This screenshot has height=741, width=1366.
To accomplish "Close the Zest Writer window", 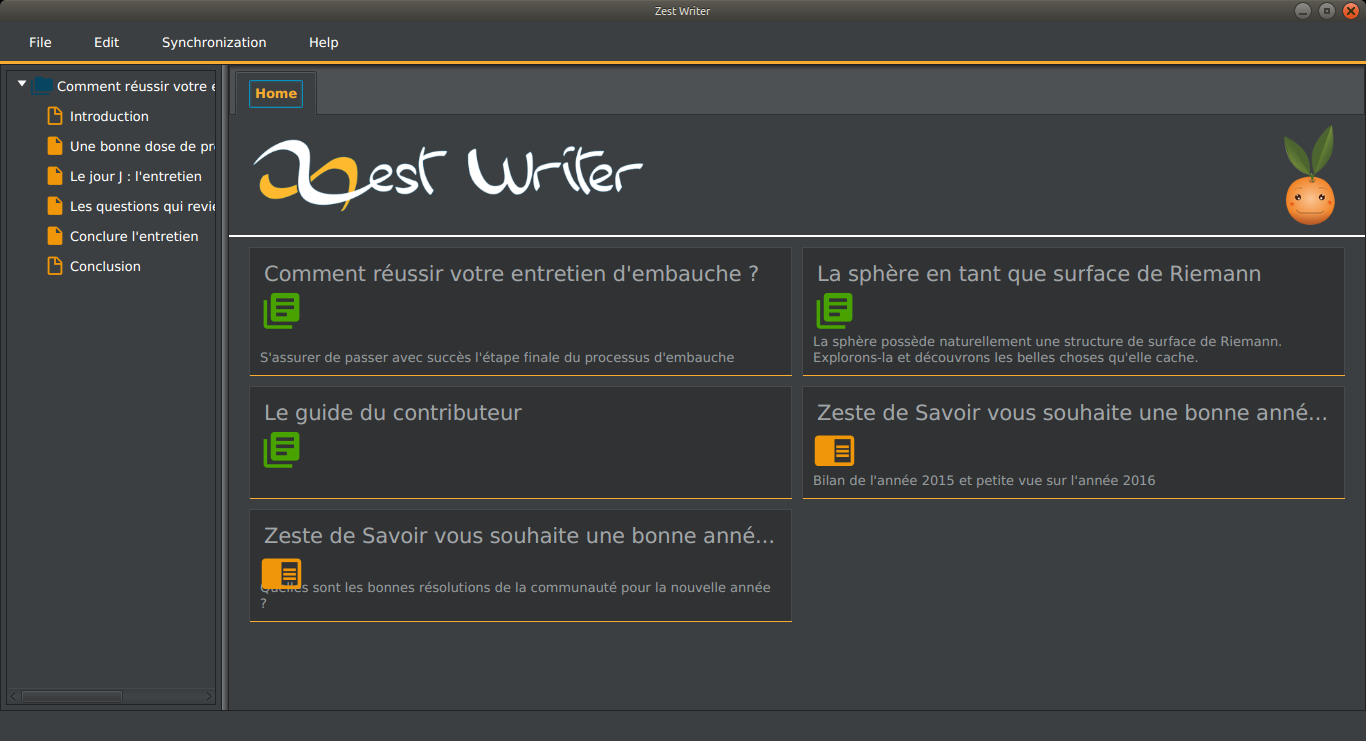I will (x=1351, y=10).
